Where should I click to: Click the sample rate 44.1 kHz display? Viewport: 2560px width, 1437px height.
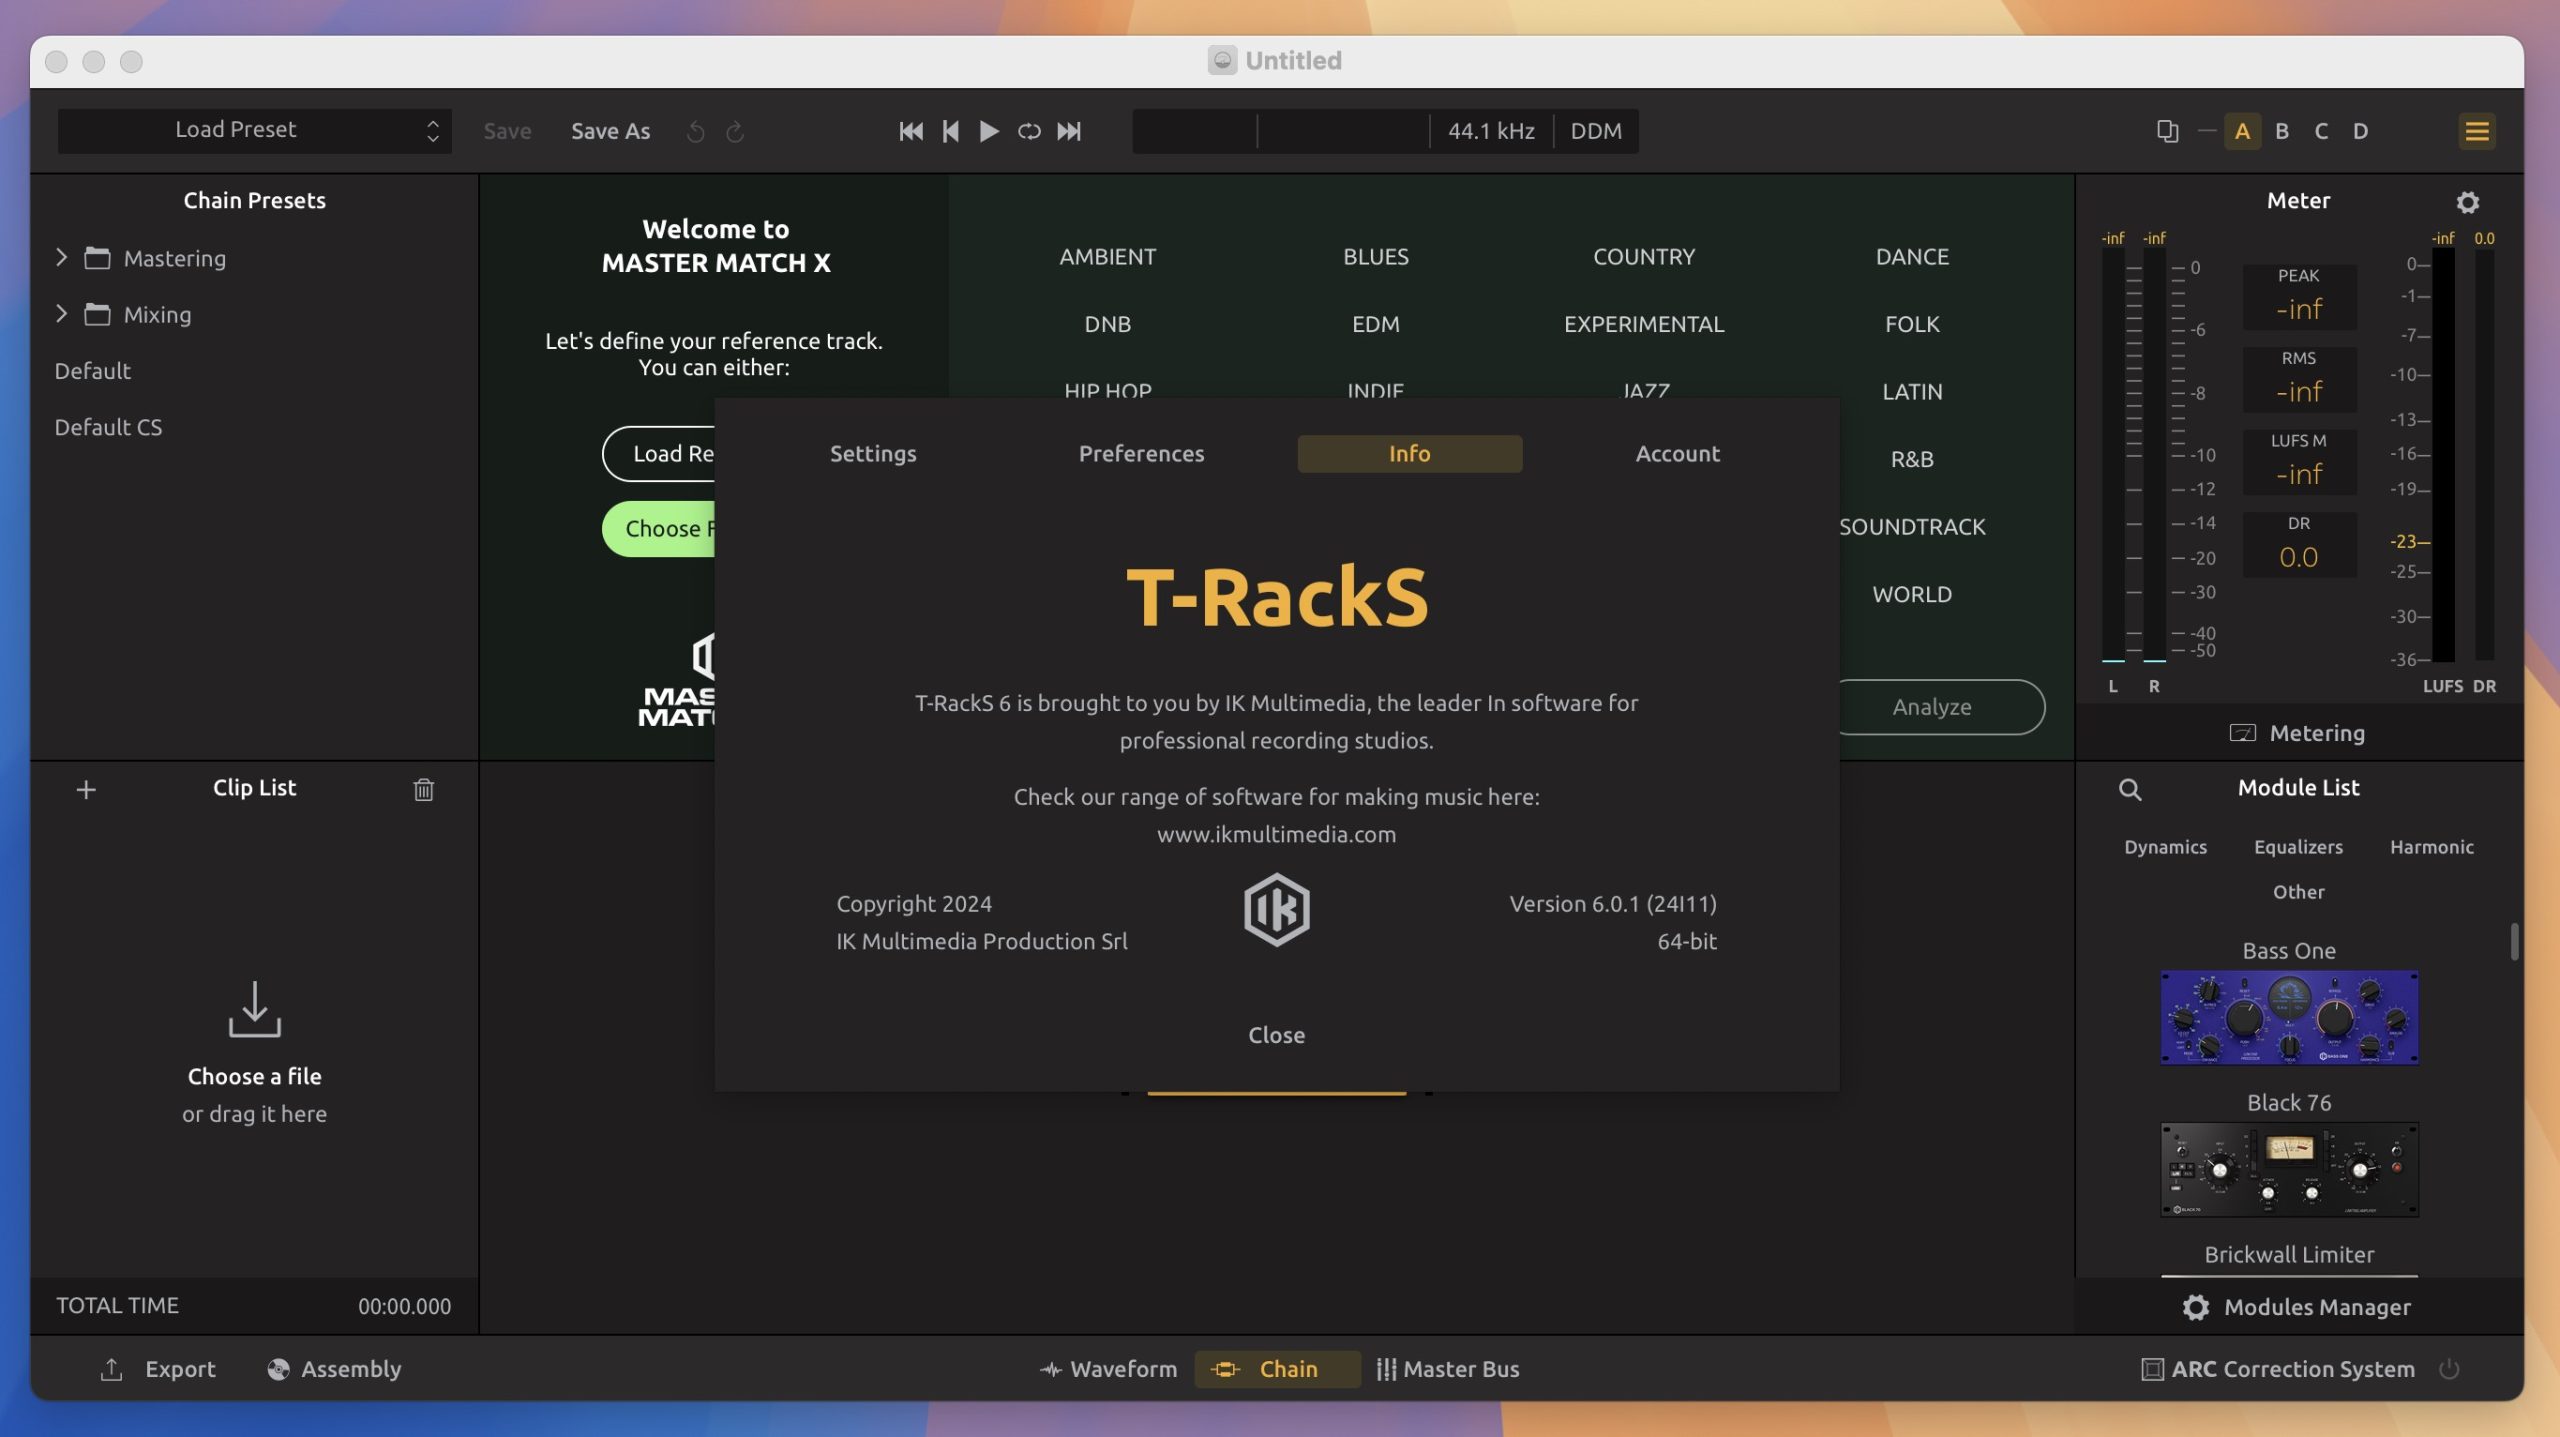[x=1489, y=130]
